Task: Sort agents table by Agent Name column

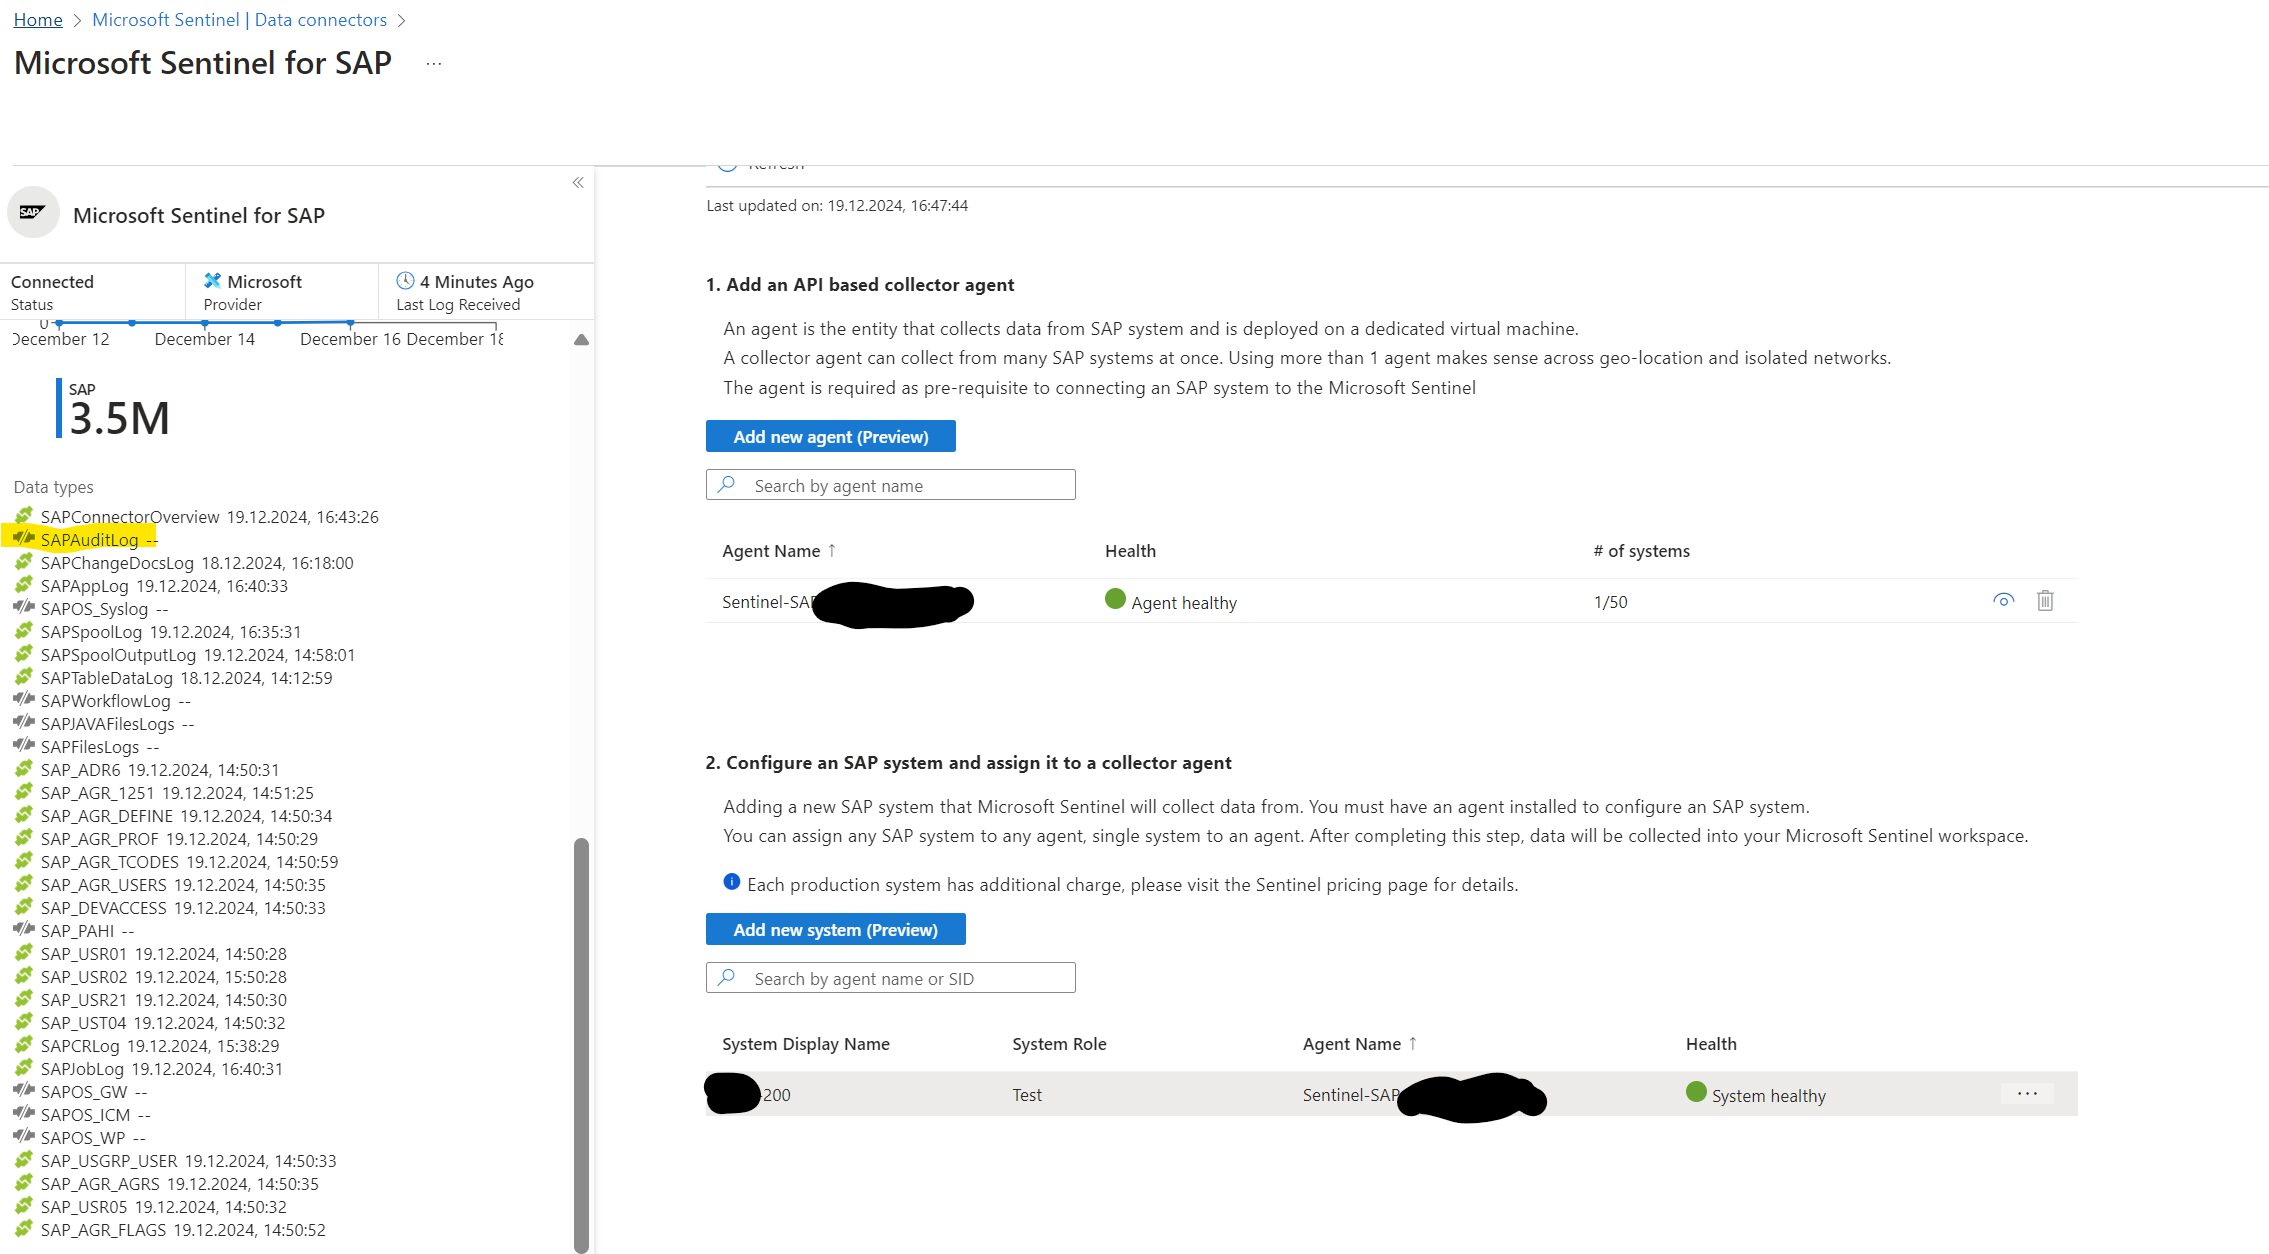Action: pos(779,550)
